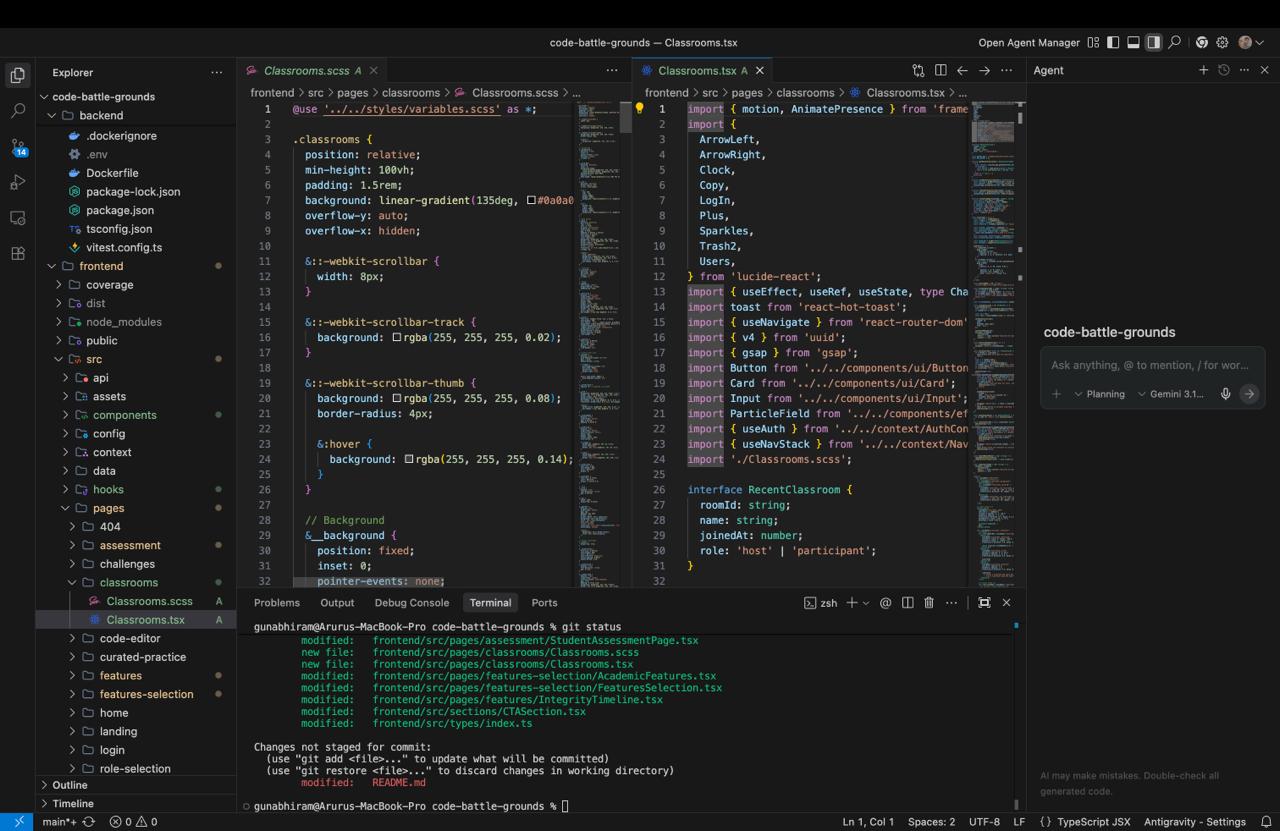1280x831 pixels.
Task: Open Dockerfile in the explorer
Action: coord(112,173)
